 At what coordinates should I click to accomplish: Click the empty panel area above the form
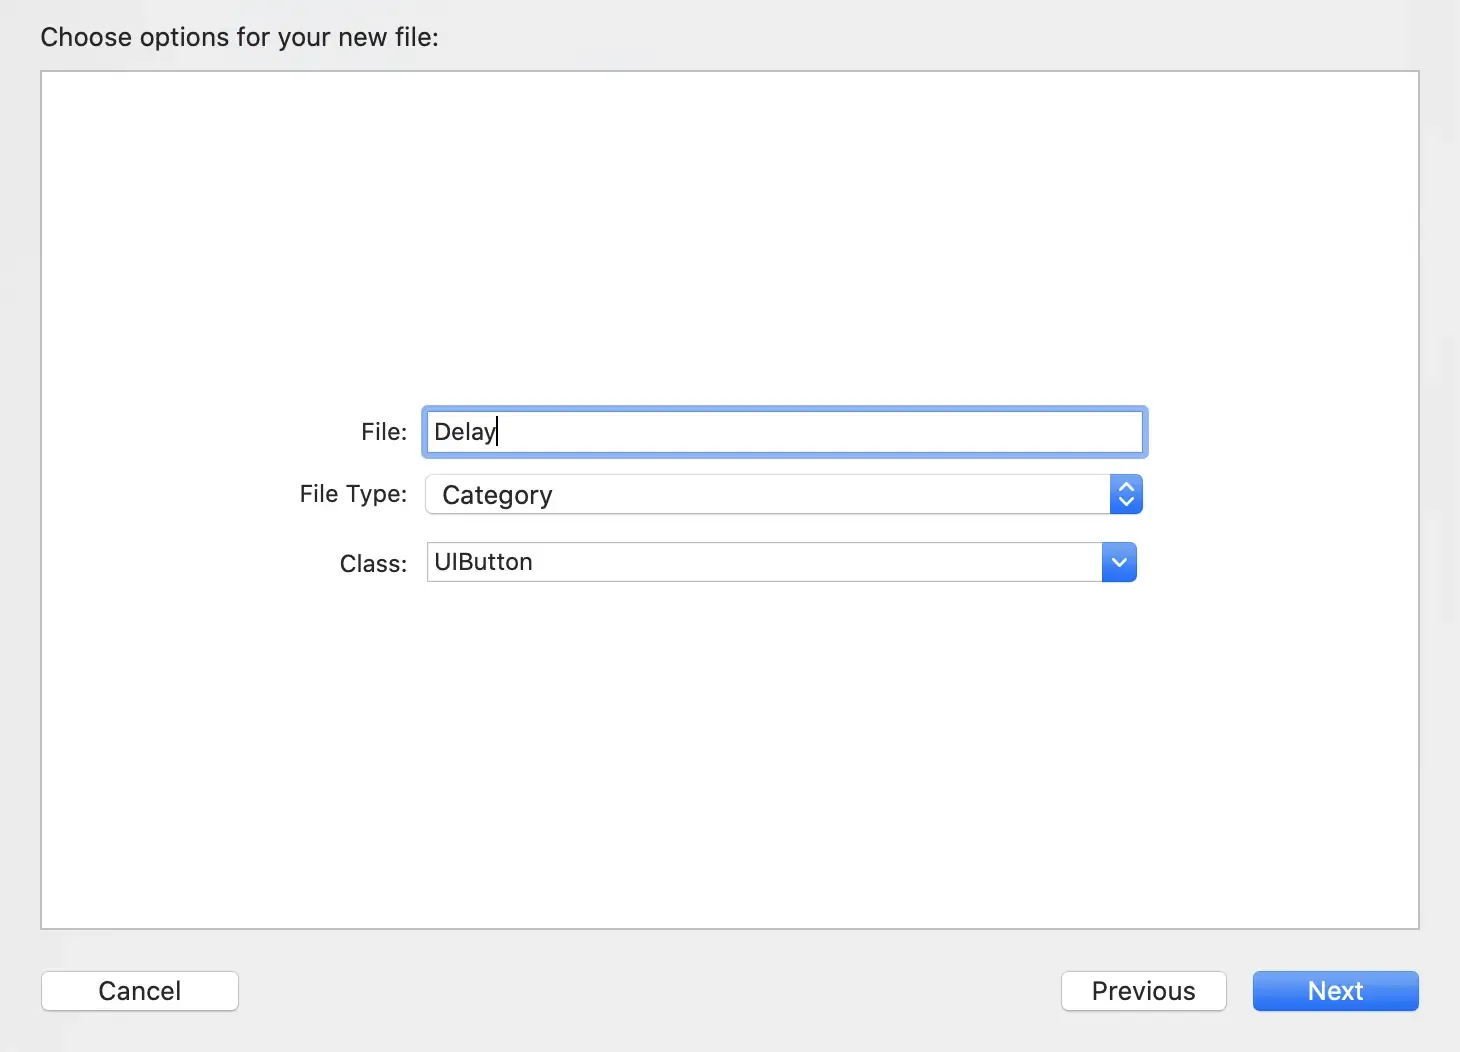pyautogui.click(x=730, y=230)
